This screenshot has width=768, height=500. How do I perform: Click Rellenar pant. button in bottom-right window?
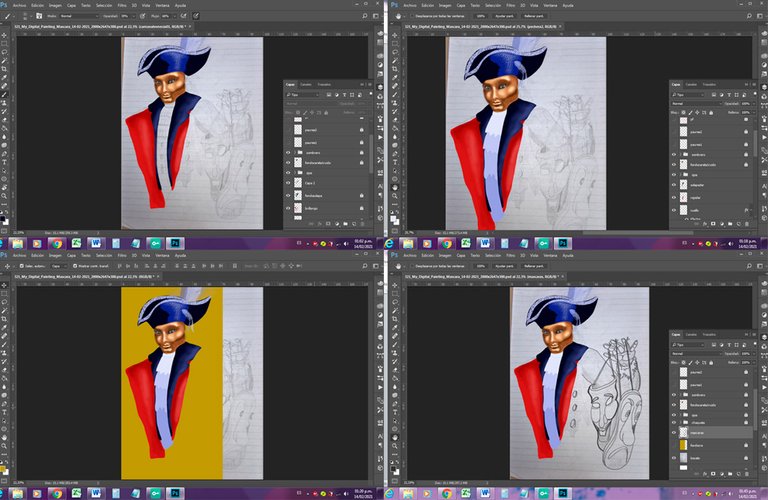(534, 266)
